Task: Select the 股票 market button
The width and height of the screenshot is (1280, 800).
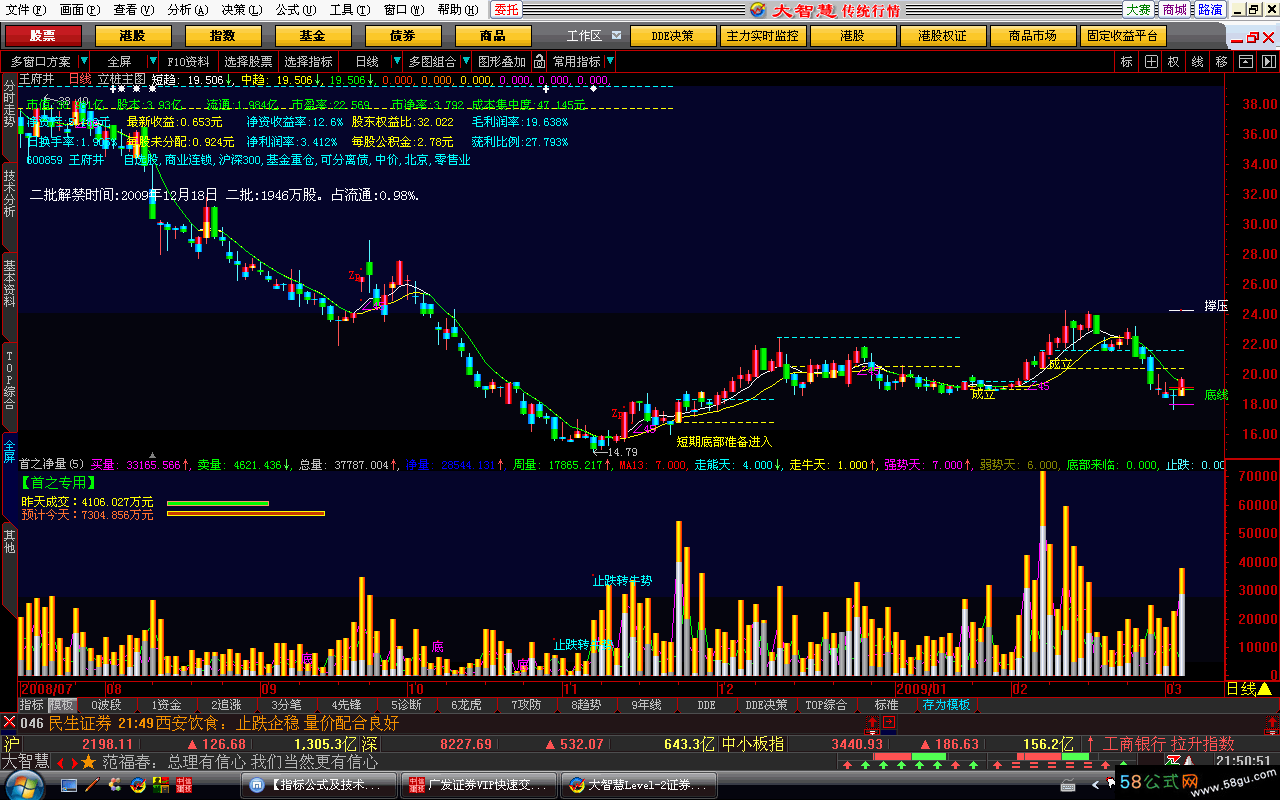Action: point(43,35)
